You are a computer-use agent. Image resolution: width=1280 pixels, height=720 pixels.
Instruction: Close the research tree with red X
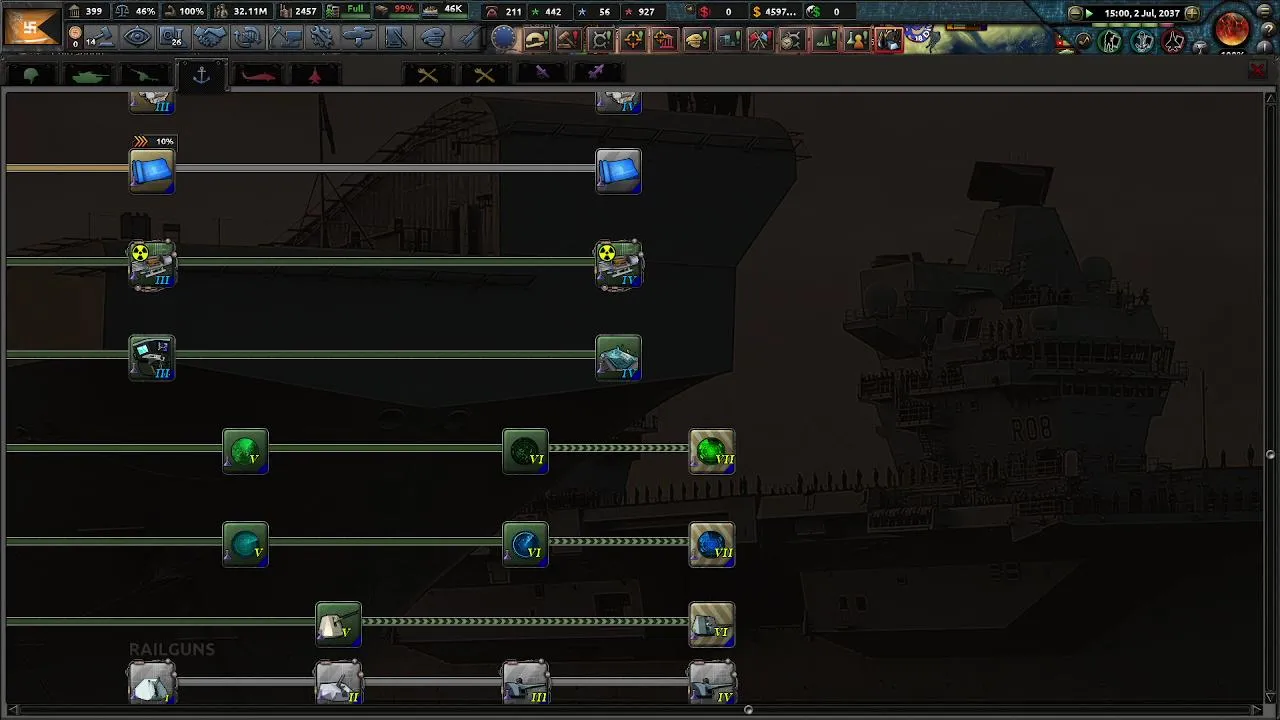click(1257, 70)
